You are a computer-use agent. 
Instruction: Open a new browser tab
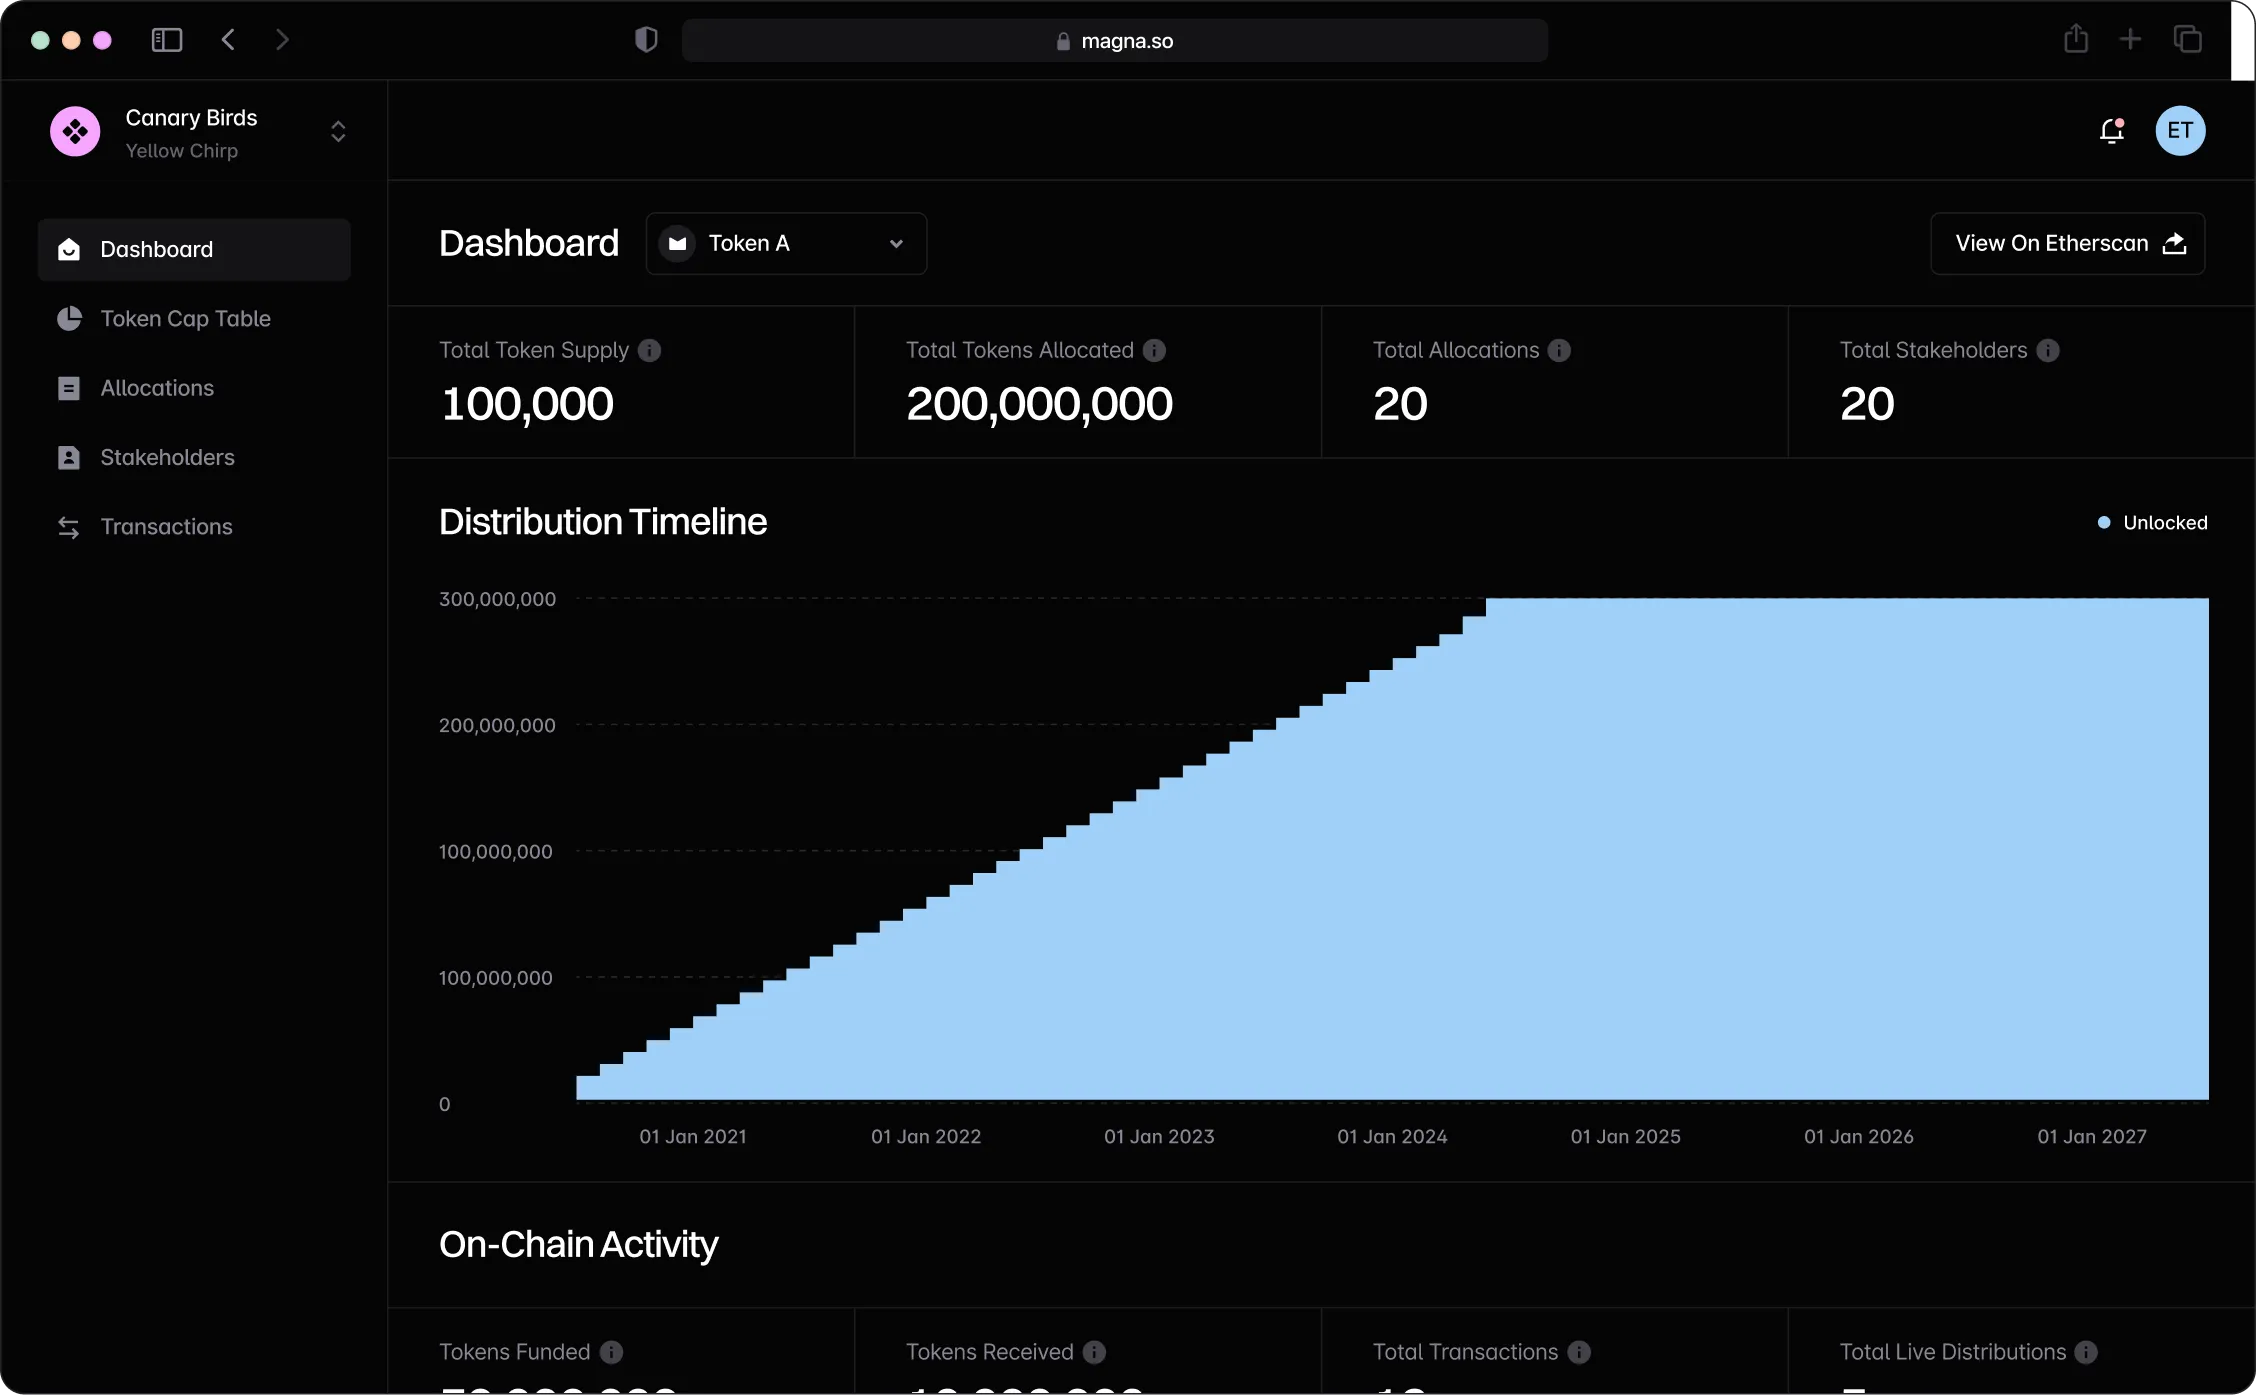(x=2131, y=39)
